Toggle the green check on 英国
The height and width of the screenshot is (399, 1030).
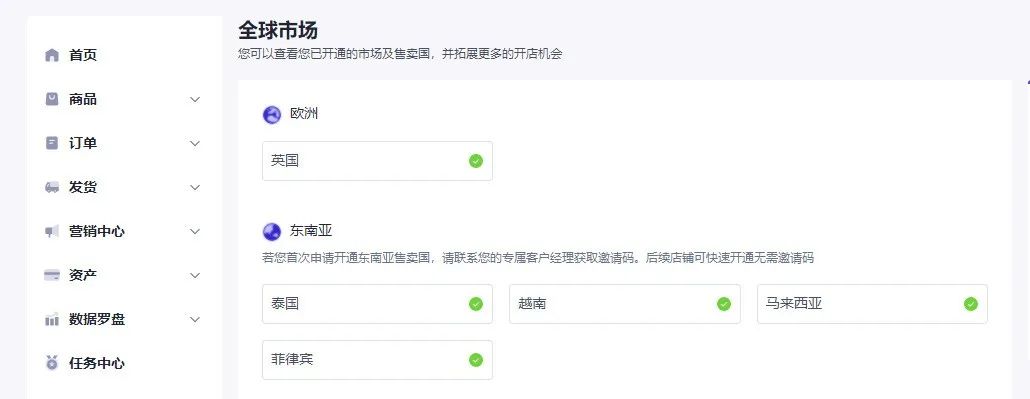click(476, 161)
